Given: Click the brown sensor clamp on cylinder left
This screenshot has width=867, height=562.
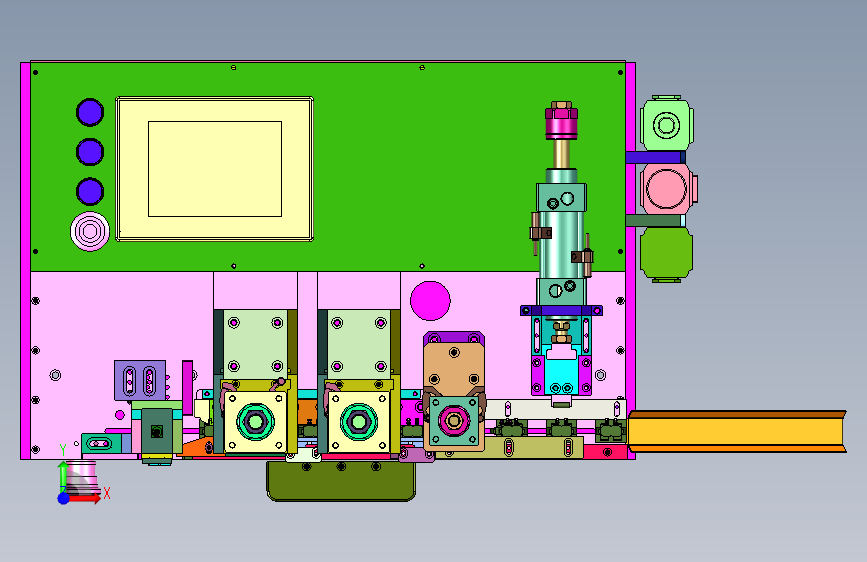Looking at the screenshot, I should [540, 233].
